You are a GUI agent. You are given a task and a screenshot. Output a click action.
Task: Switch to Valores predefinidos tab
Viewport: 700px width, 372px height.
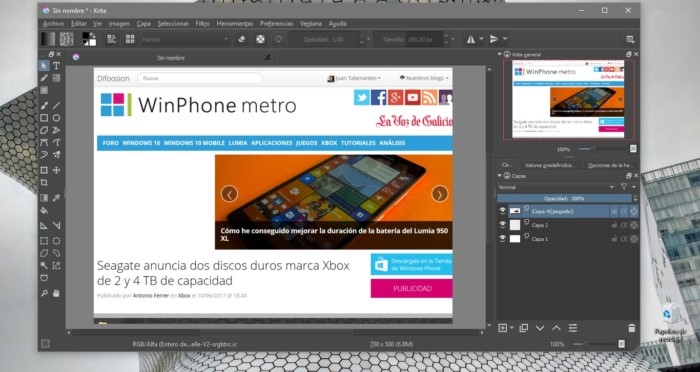click(x=550, y=165)
